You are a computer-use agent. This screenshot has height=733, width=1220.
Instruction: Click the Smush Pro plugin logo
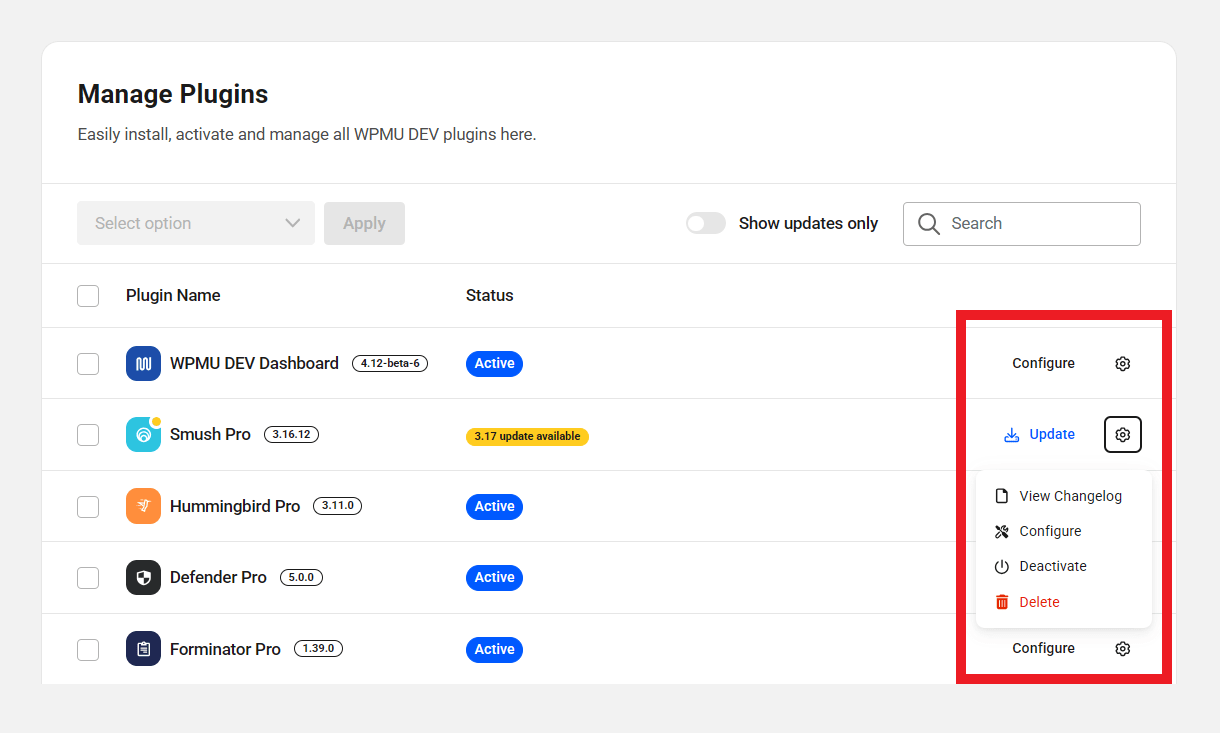click(x=143, y=435)
